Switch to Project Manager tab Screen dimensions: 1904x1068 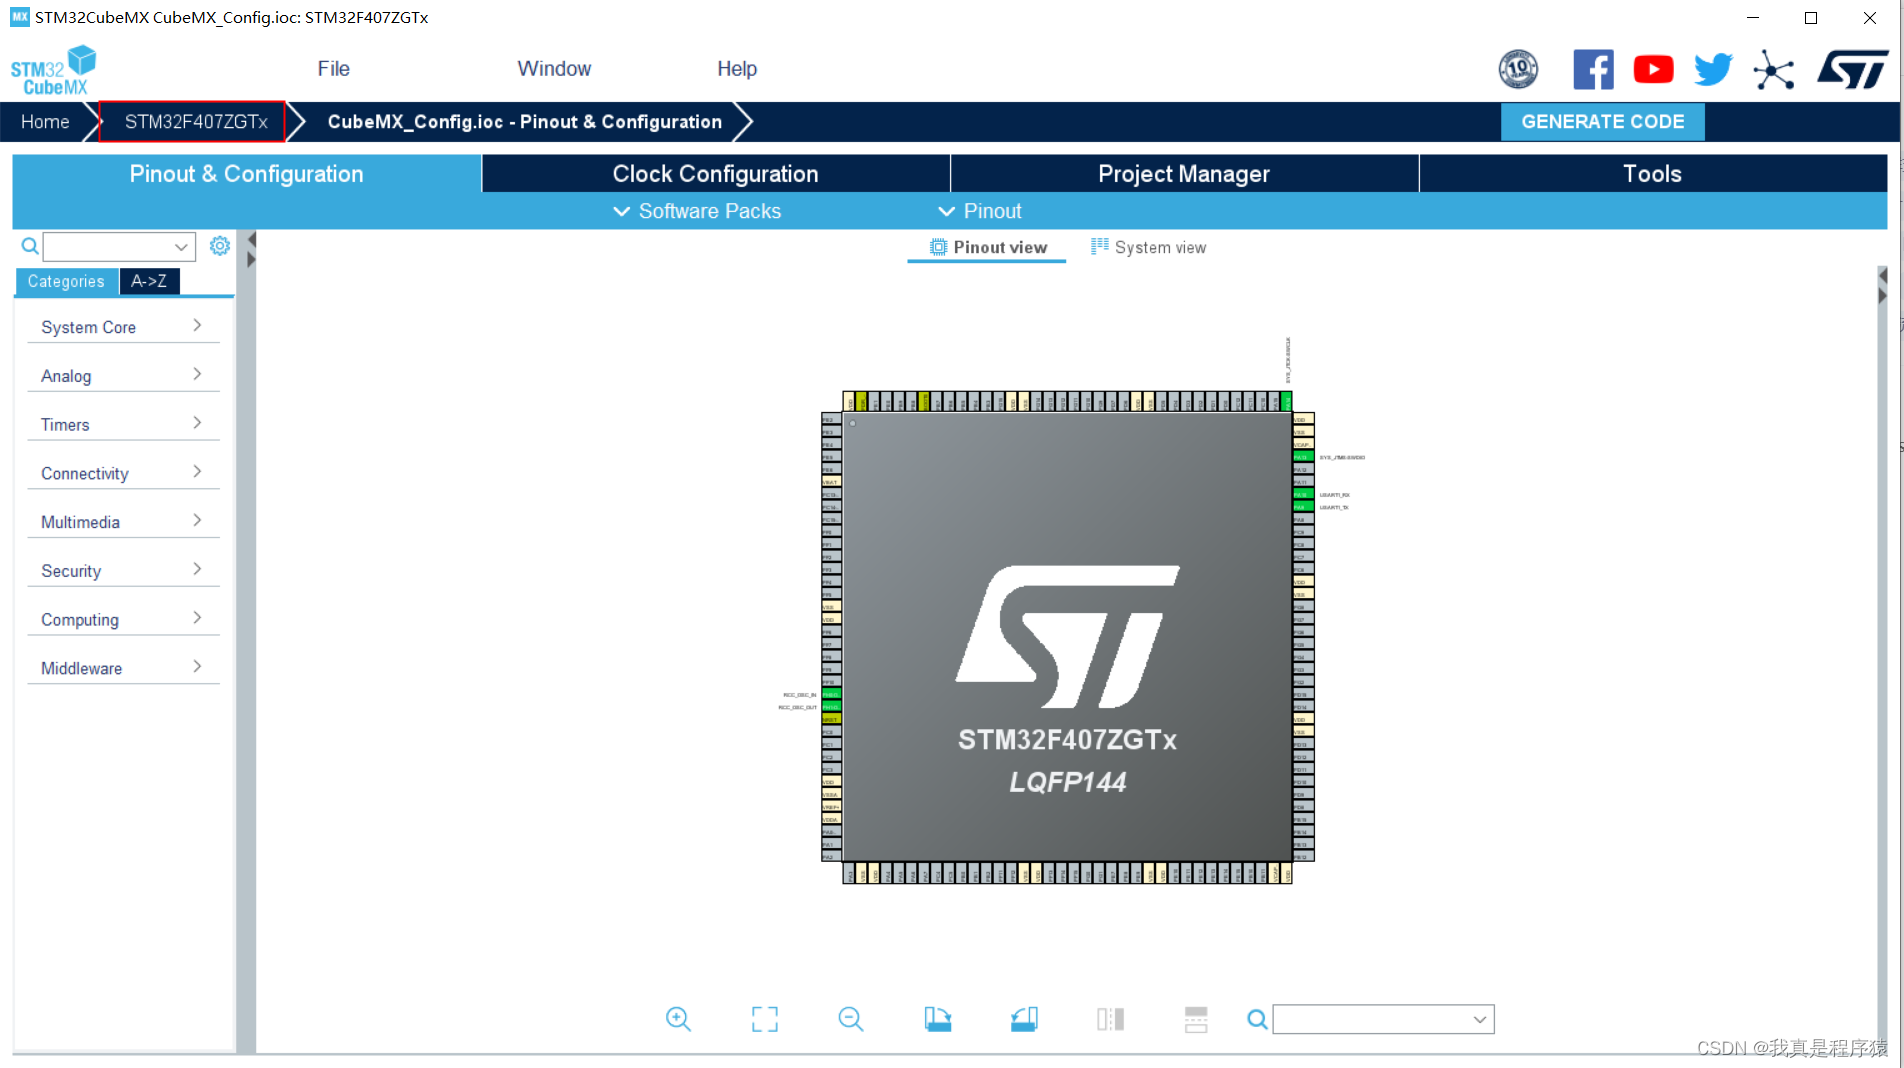coord(1184,173)
